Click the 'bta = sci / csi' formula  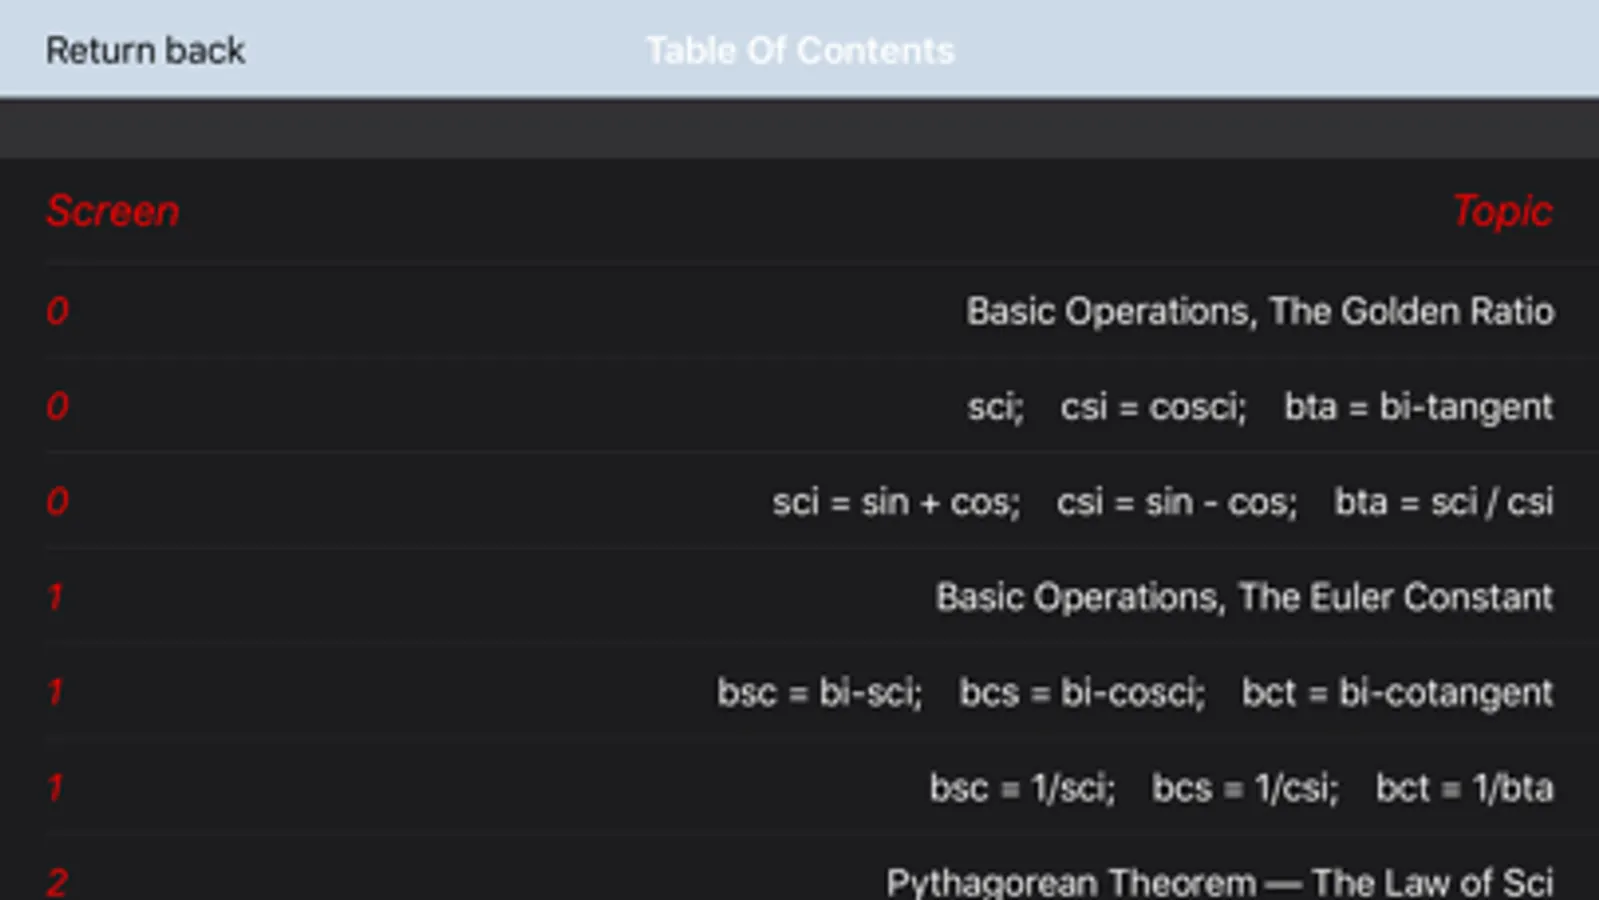point(1443,502)
